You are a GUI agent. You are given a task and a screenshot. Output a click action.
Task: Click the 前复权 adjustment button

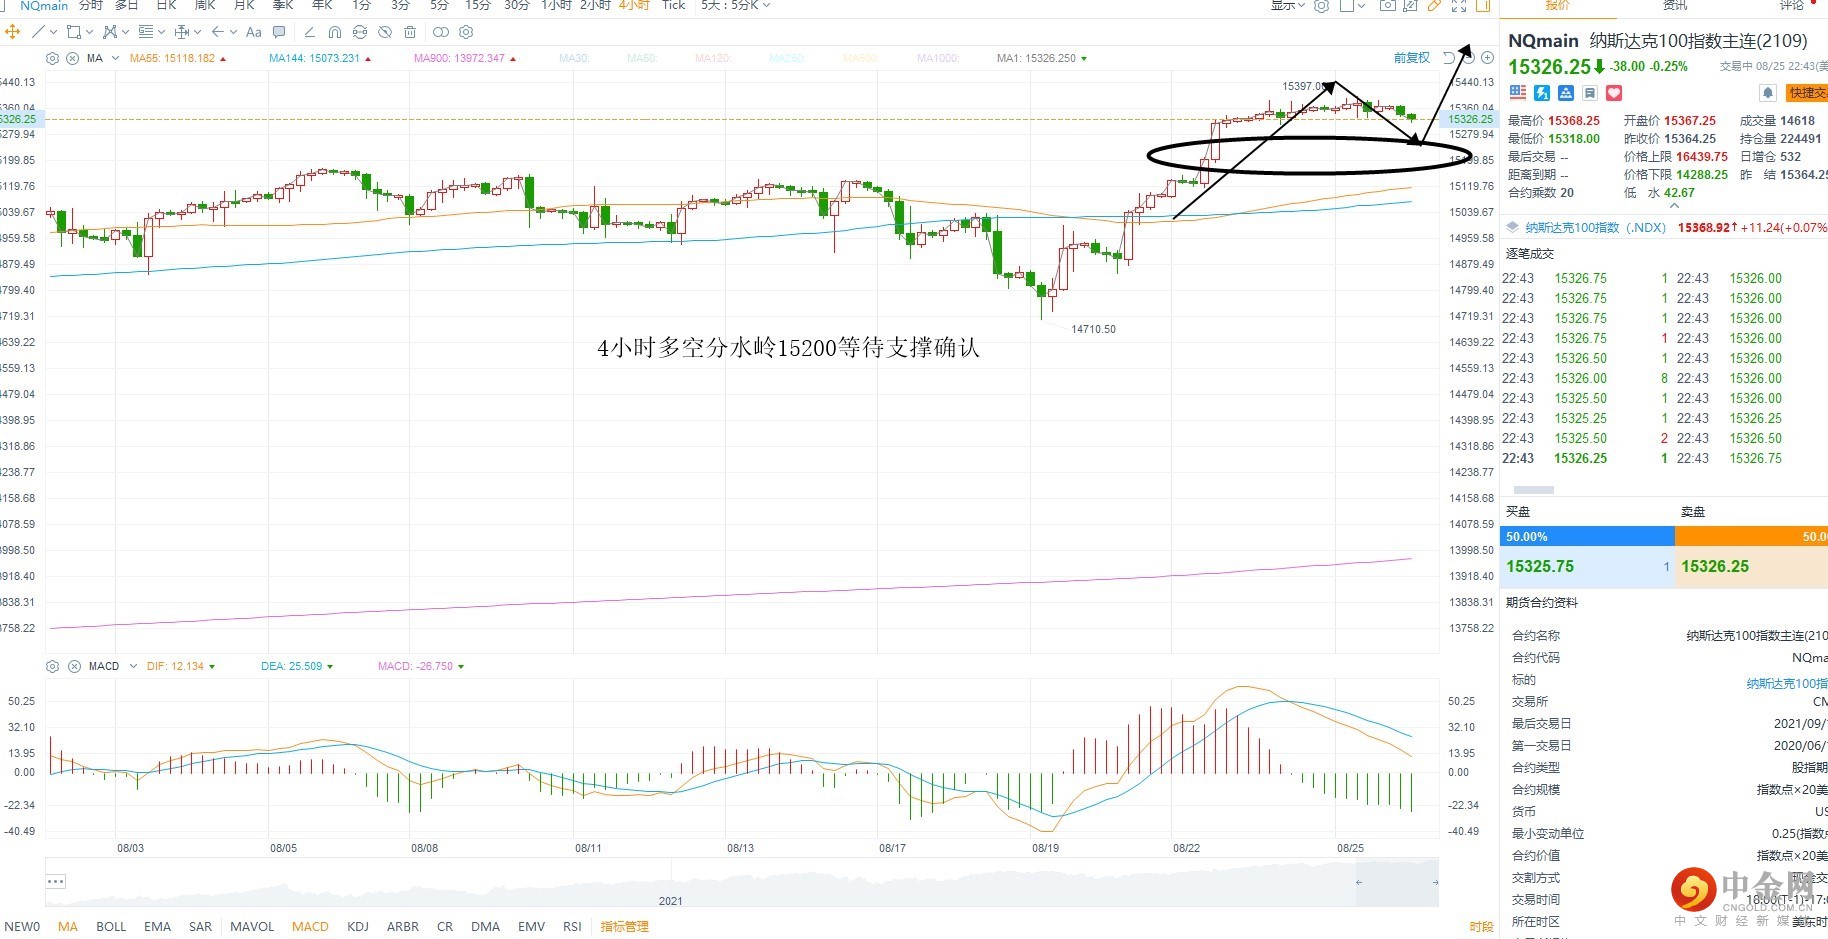[1412, 58]
